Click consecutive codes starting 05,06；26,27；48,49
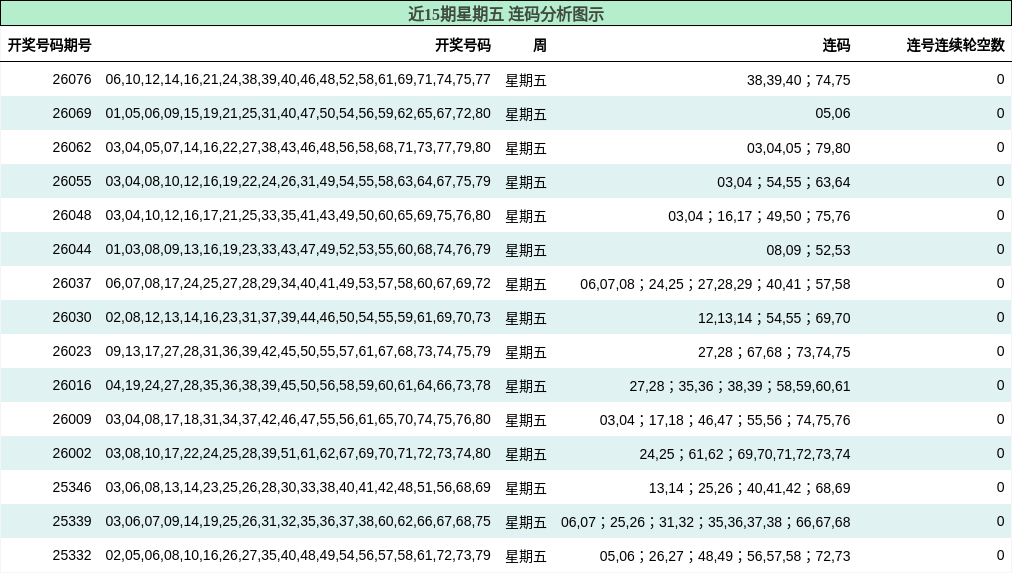Screen dimensions: 1012x573 [725, 556]
